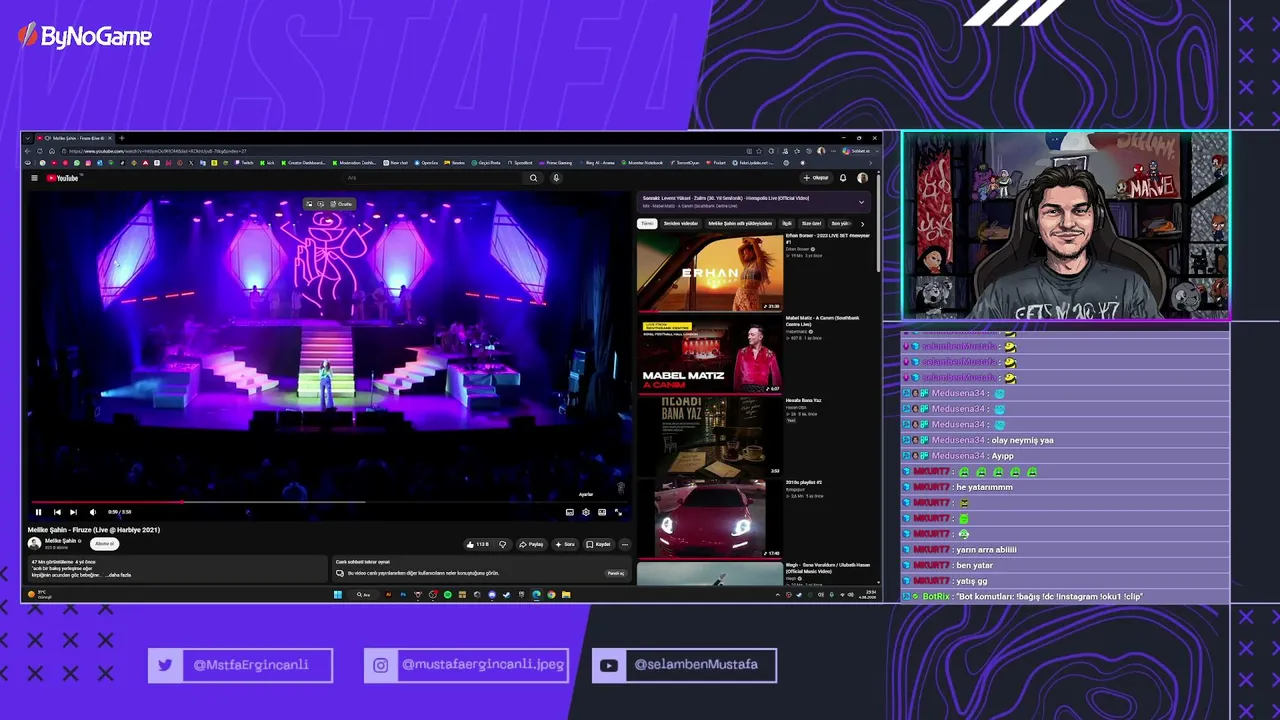
Task: Skip to the previous video
Action: (x=57, y=512)
